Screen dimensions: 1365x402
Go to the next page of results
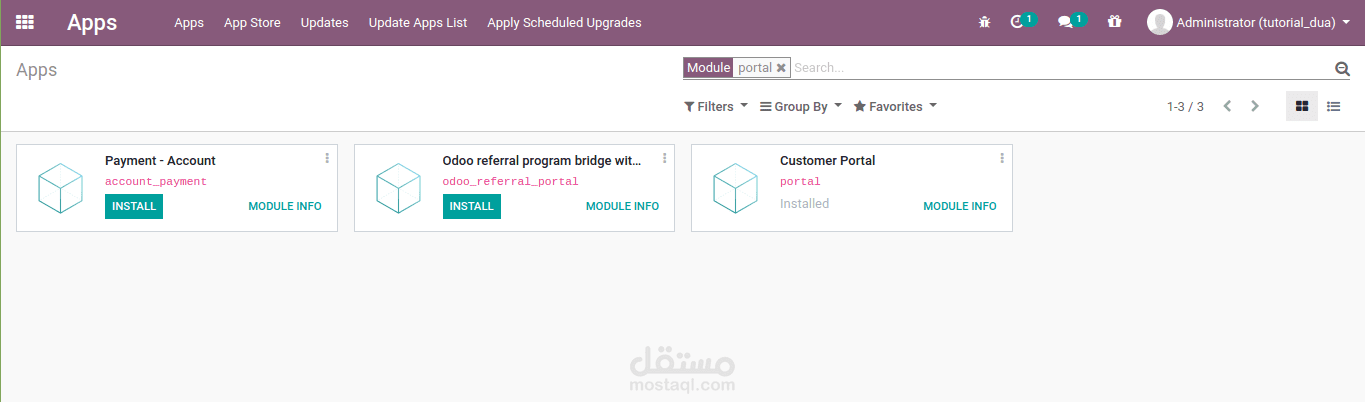click(1255, 106)
